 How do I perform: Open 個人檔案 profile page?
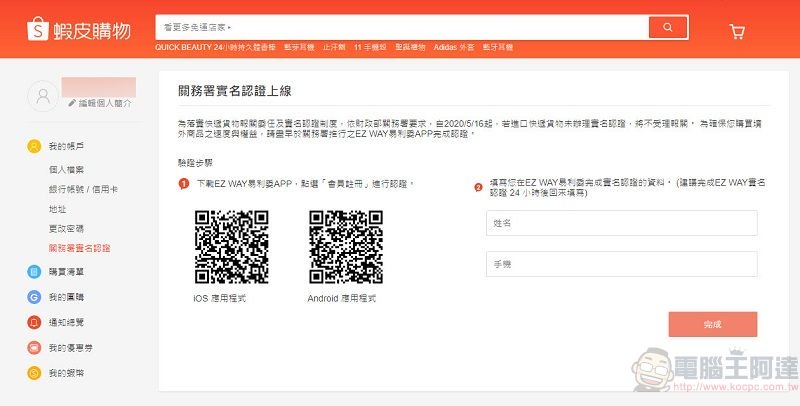[66, 170]
